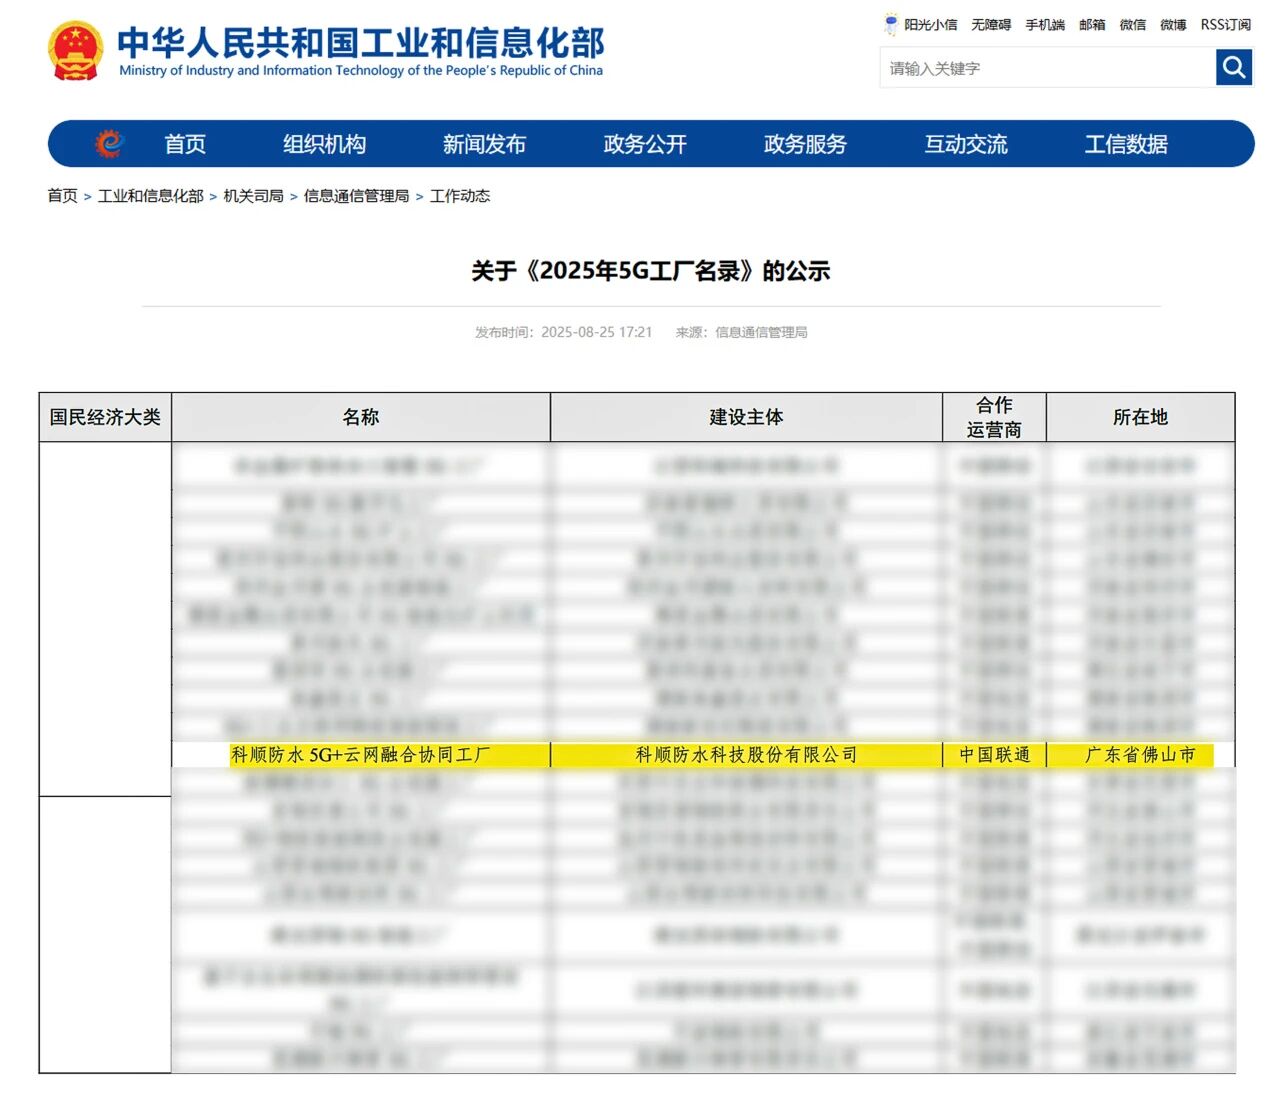Screen dimensions: 1280x1109
Task: Click the 阳光小信 robot mascot icon
Action: tap(890, 24)
